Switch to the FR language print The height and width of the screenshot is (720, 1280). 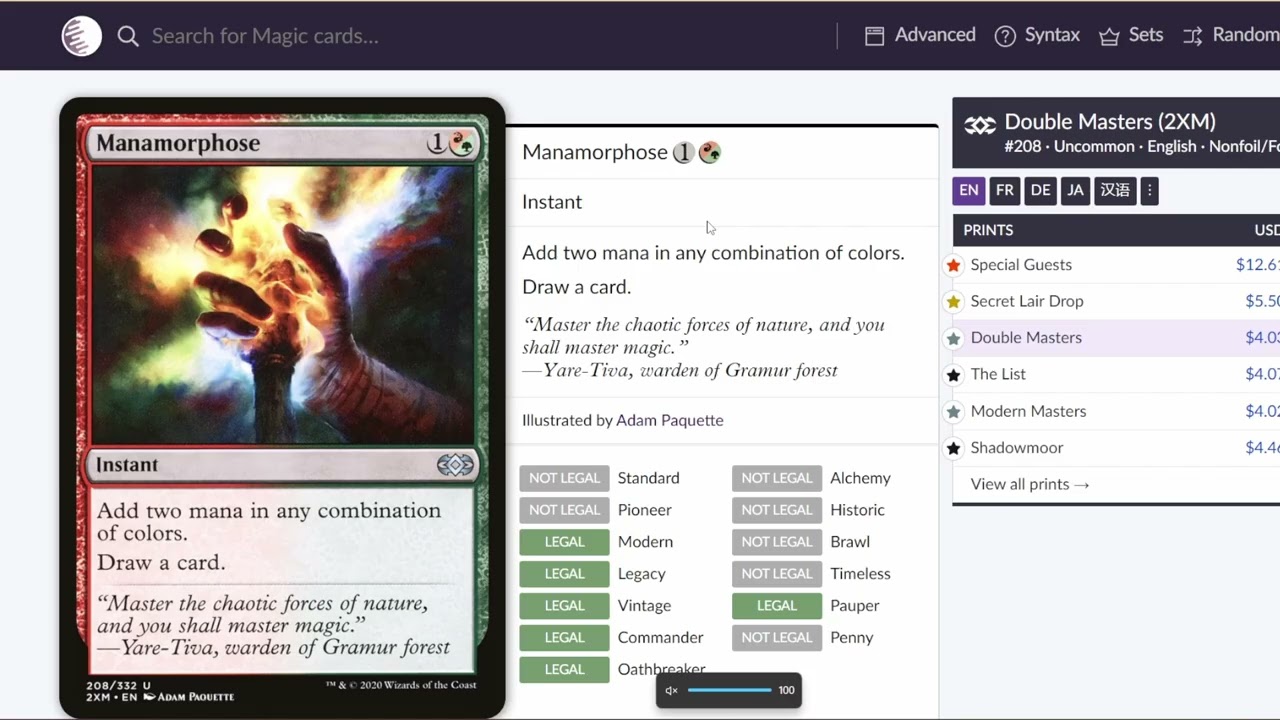(1005, 190)
